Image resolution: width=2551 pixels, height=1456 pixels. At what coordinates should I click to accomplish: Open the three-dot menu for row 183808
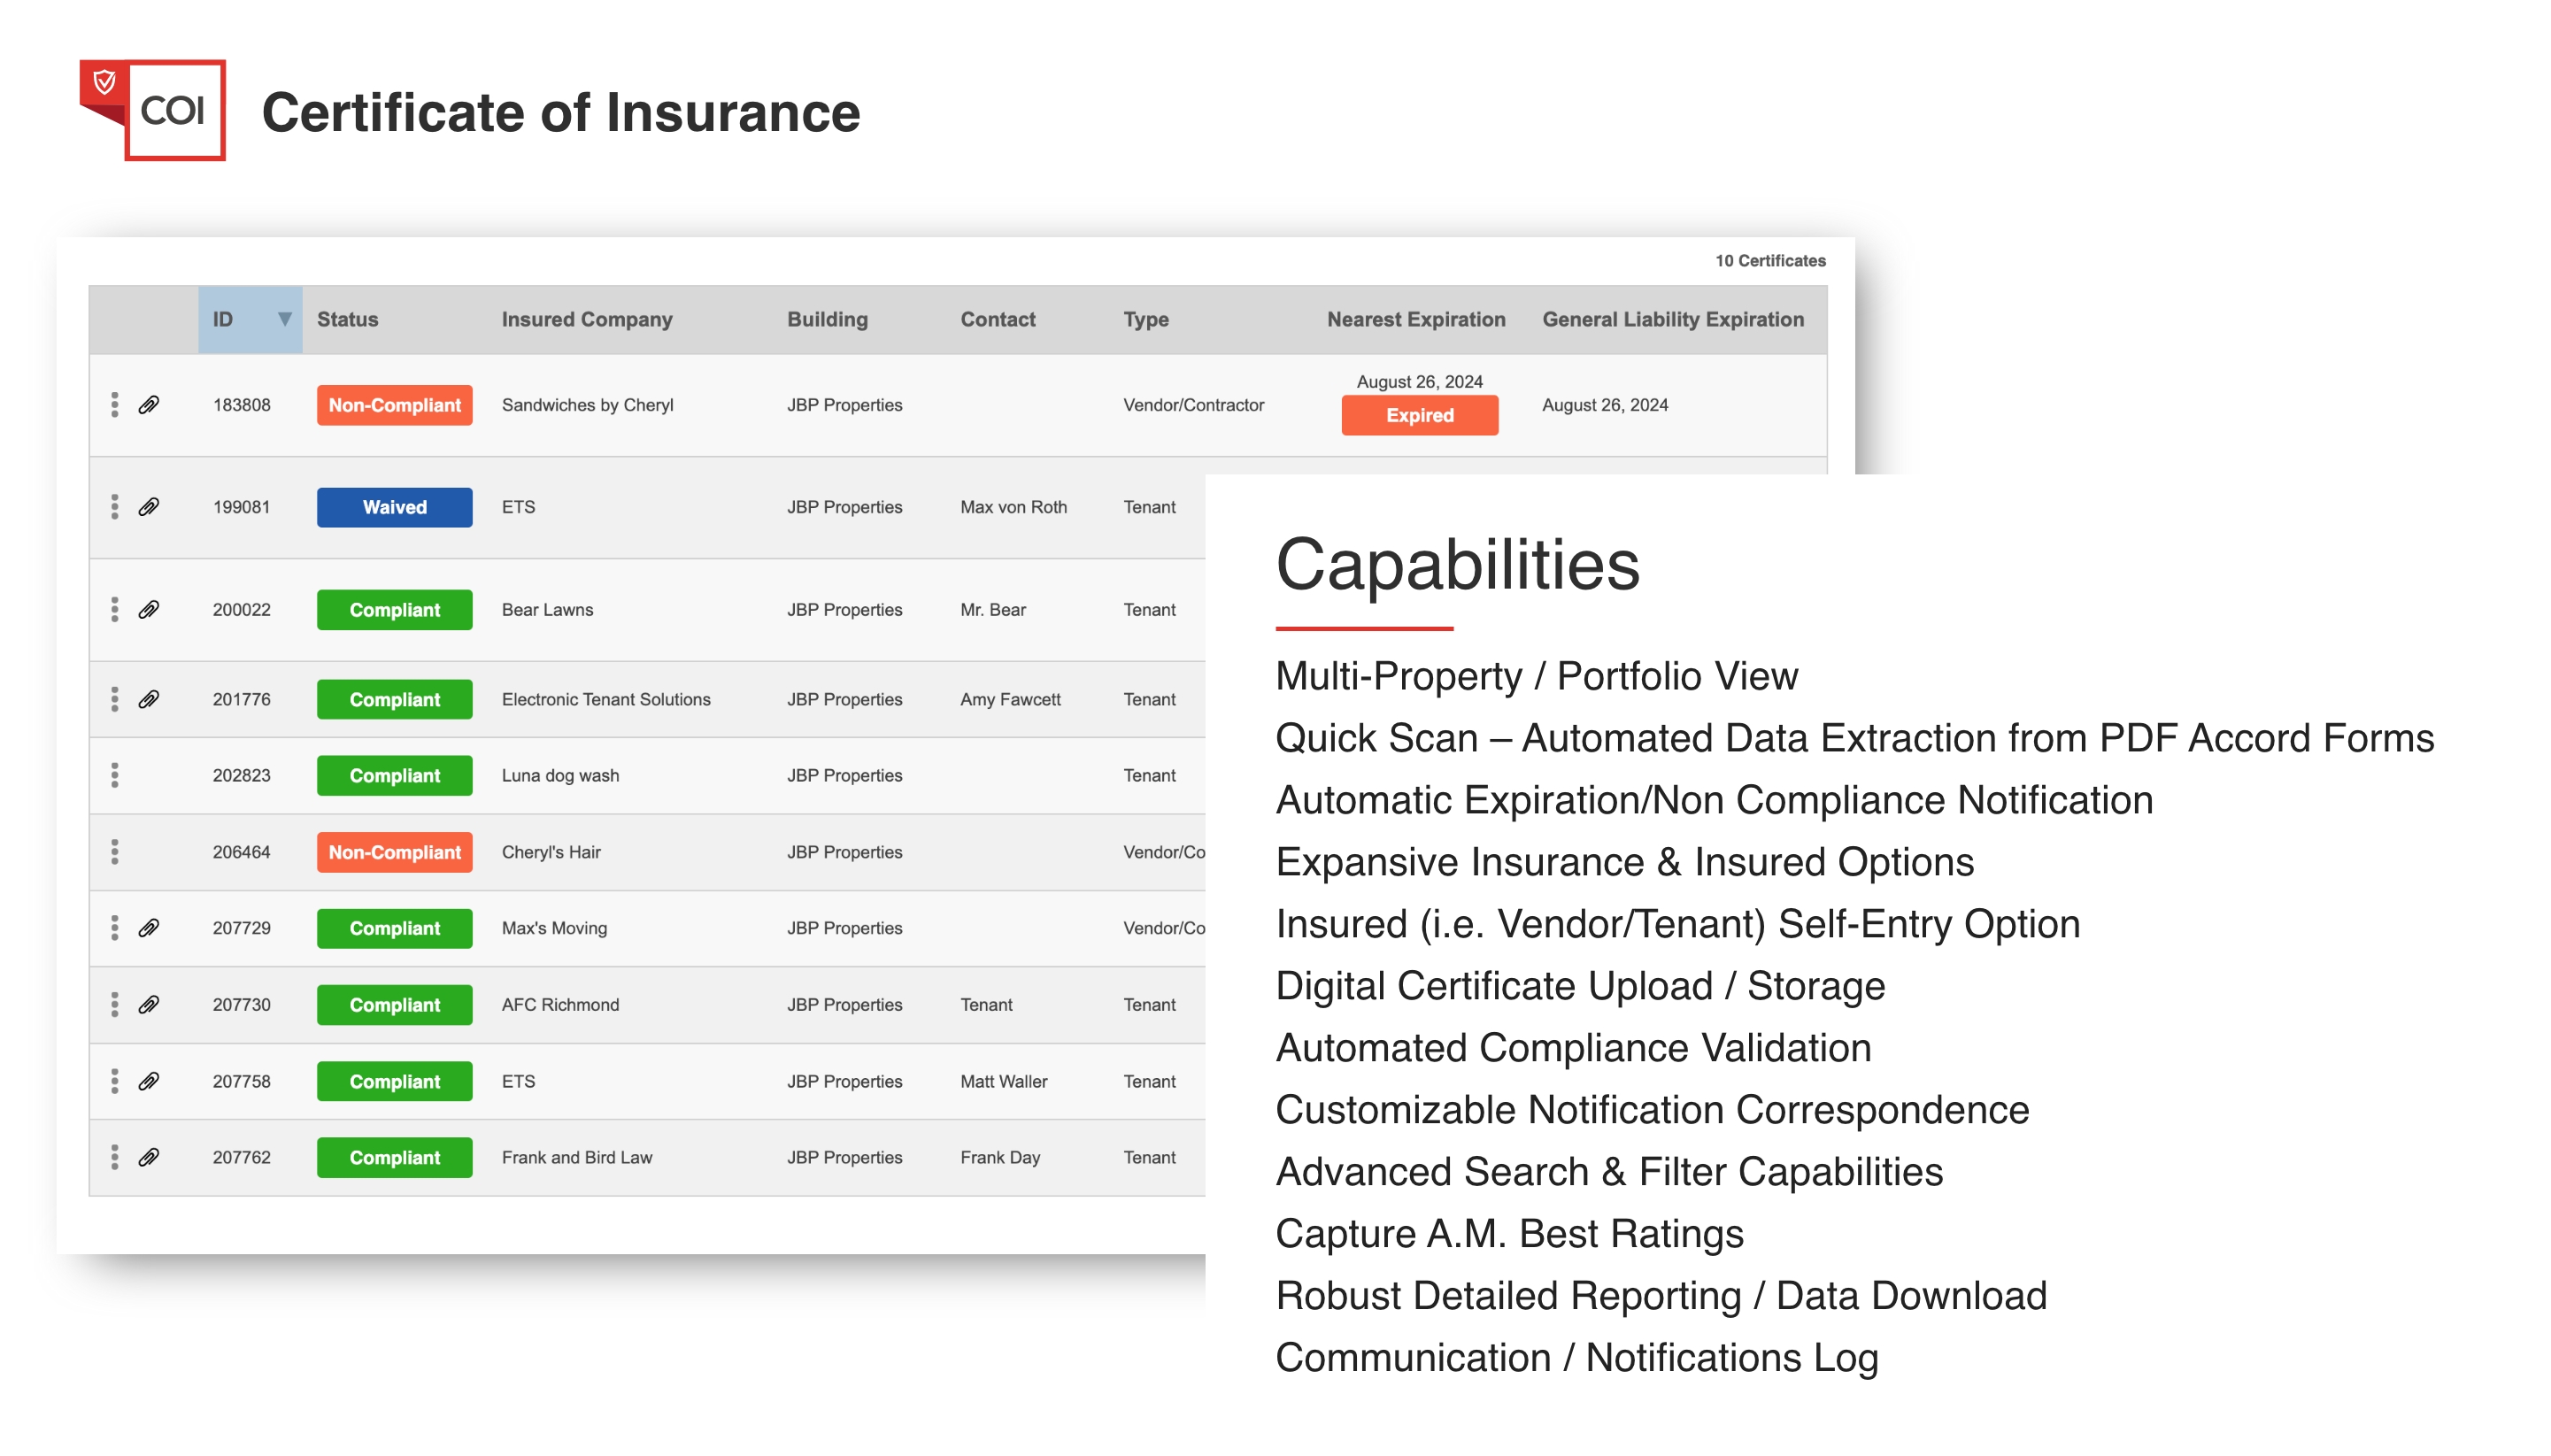[x=114, y=405]
